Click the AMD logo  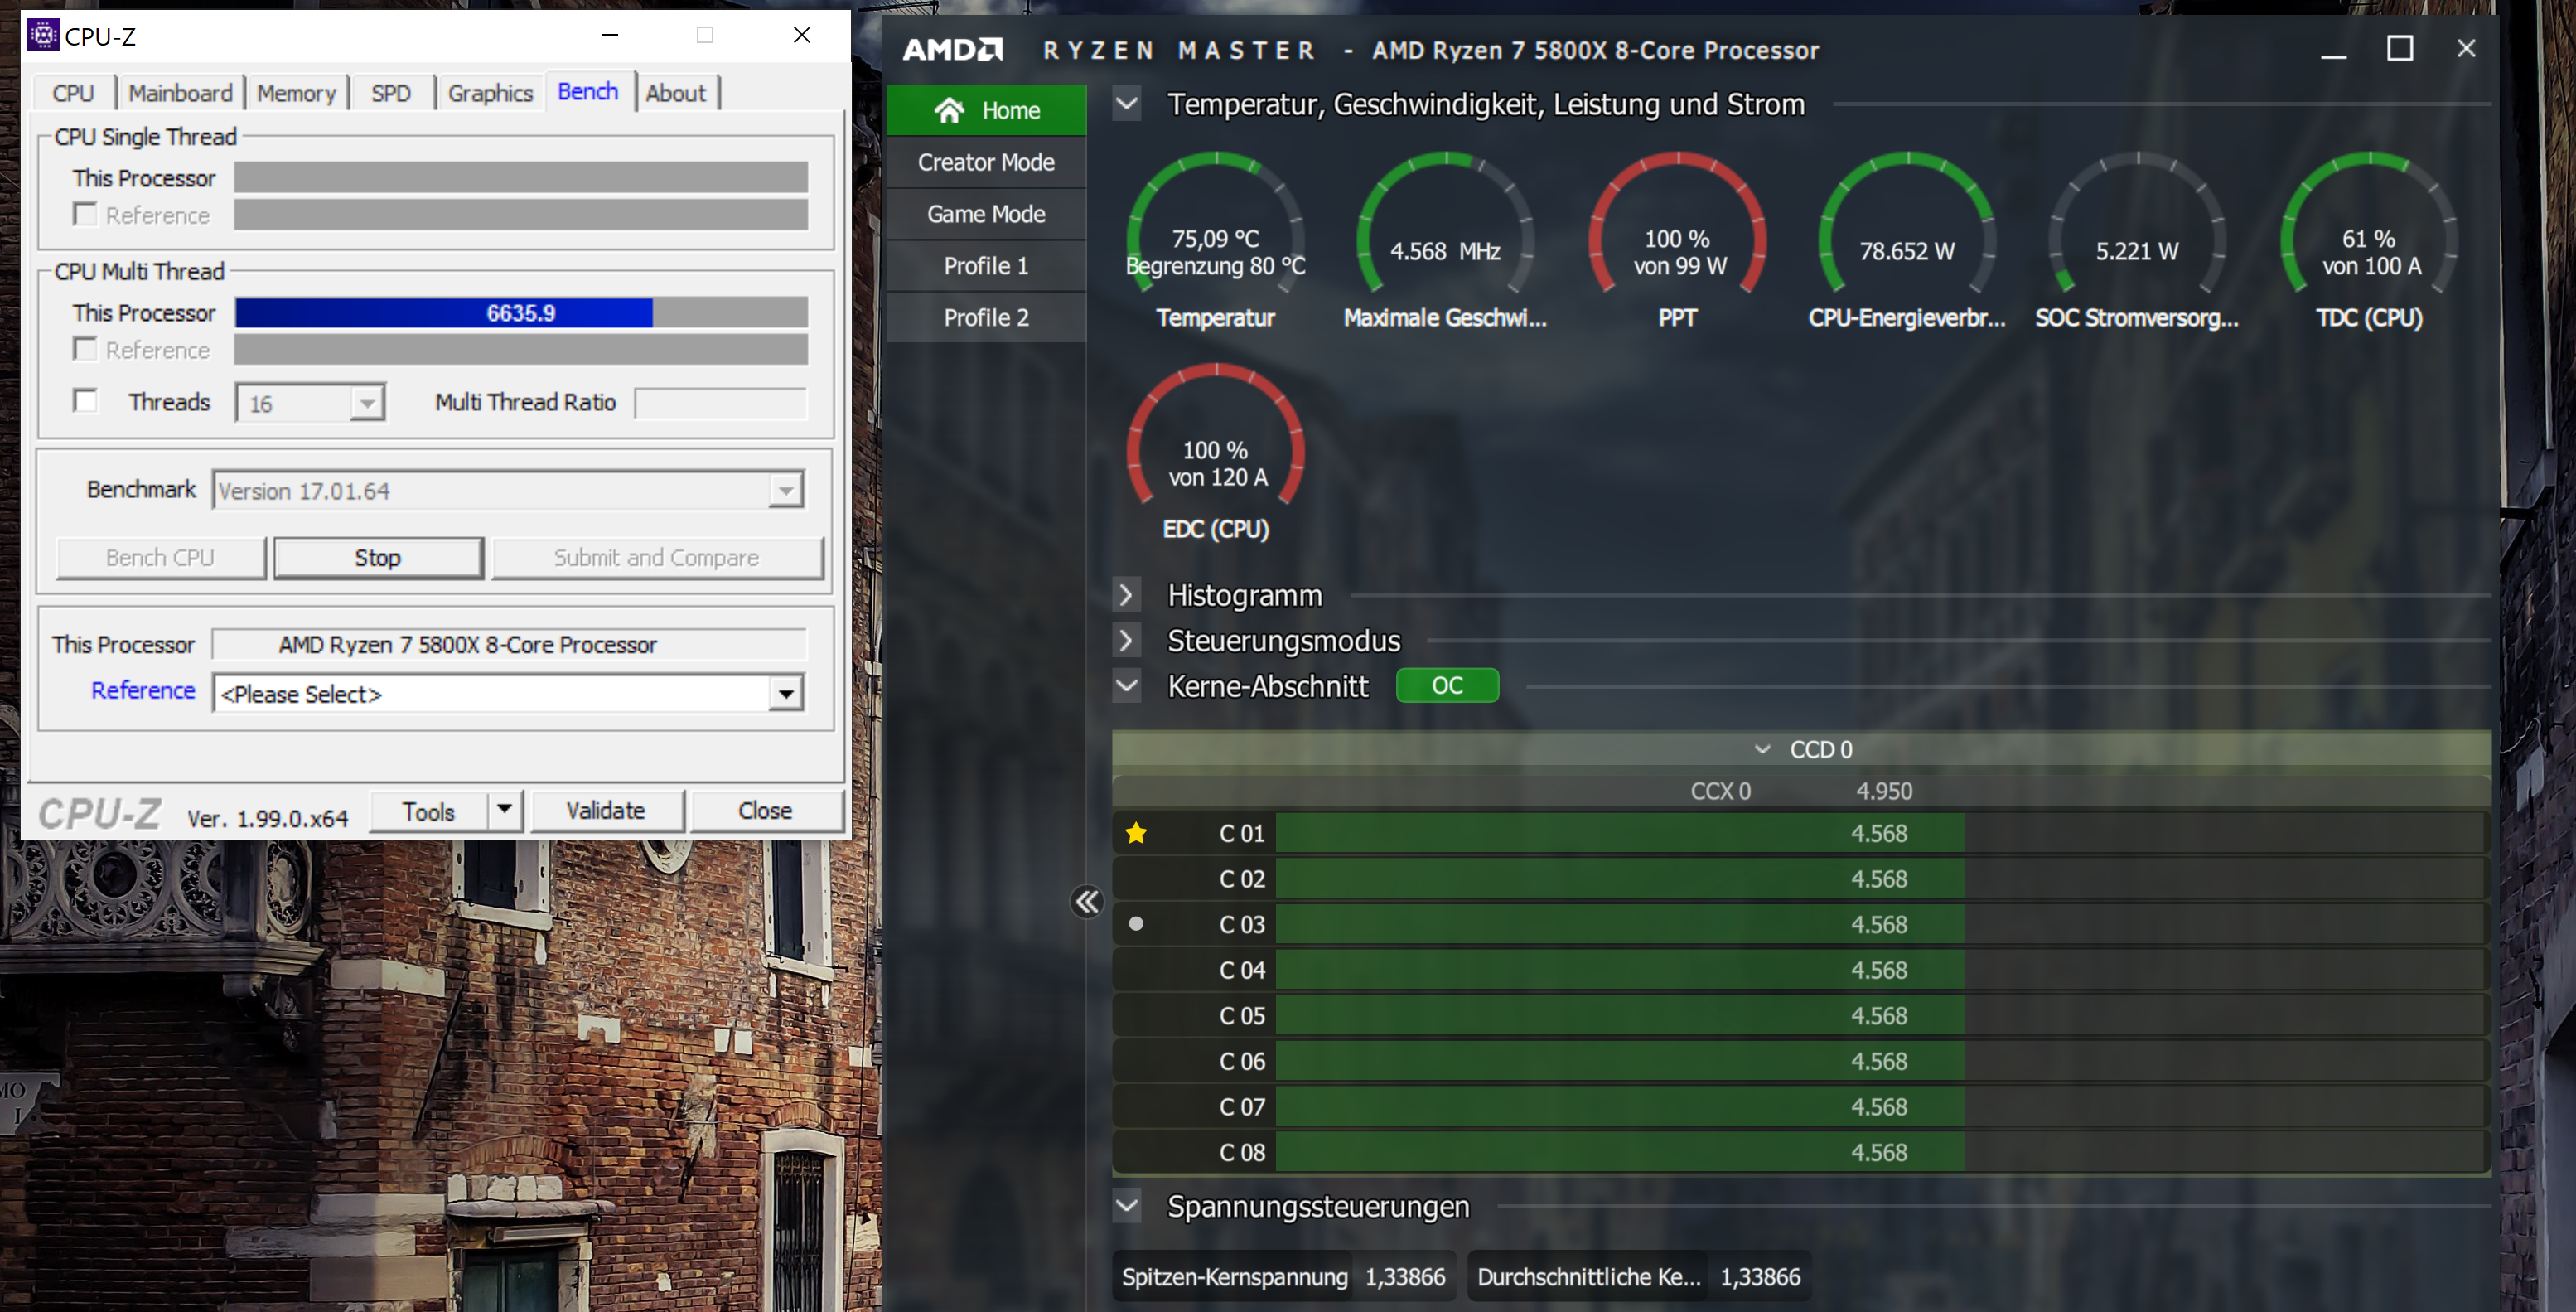click(953, 50)
